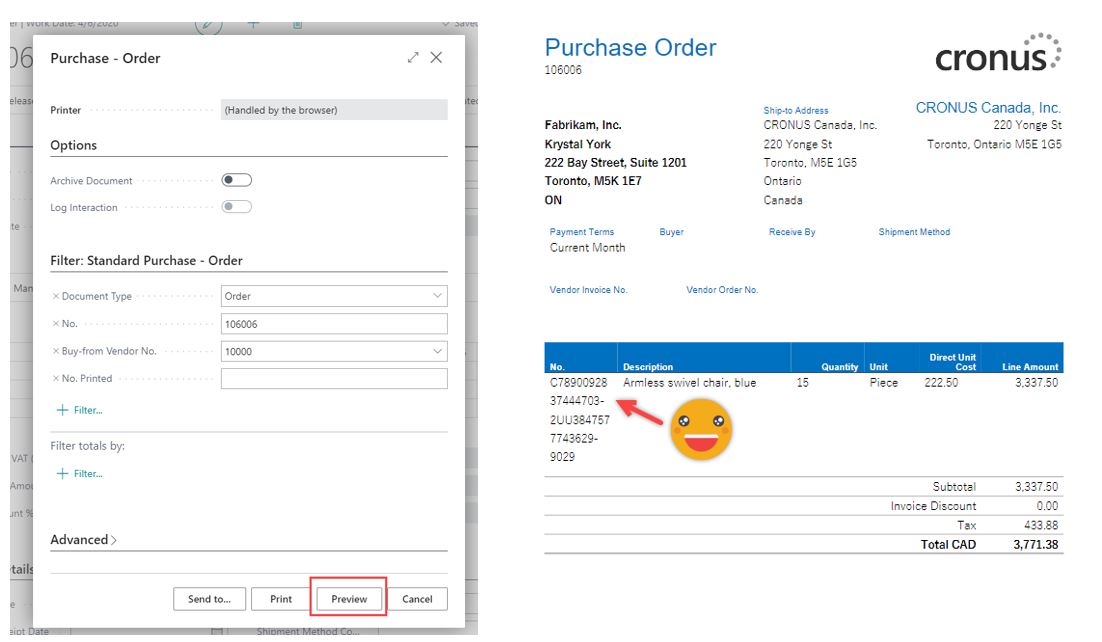Click the Printer field

click(x=334, y=110)
